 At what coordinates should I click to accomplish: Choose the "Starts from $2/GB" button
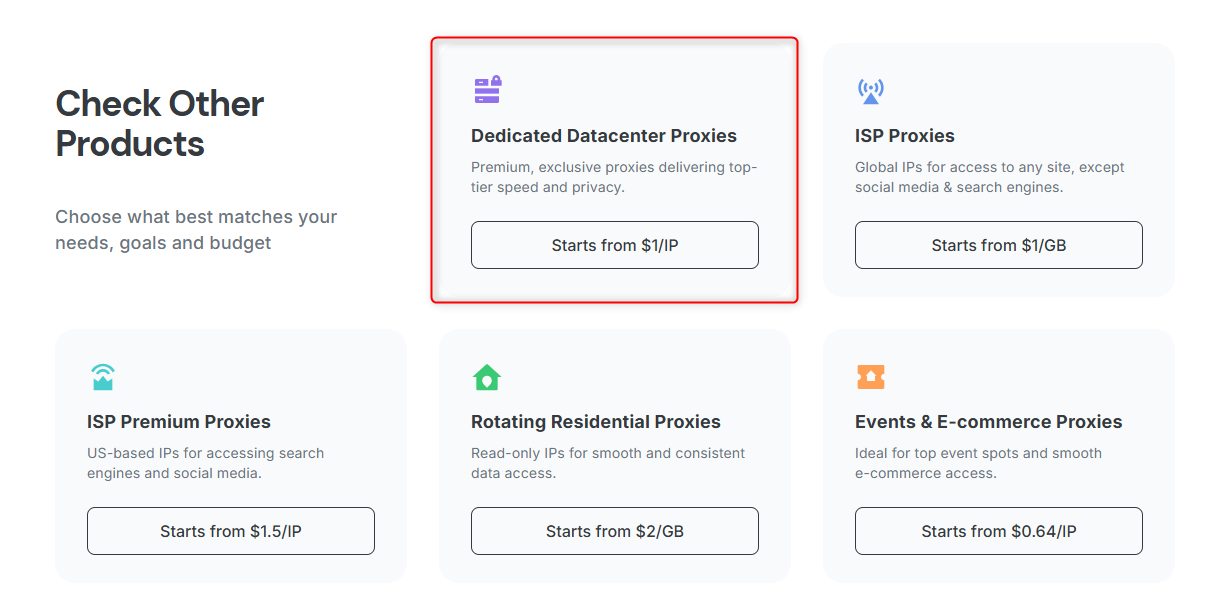[615, 531]
